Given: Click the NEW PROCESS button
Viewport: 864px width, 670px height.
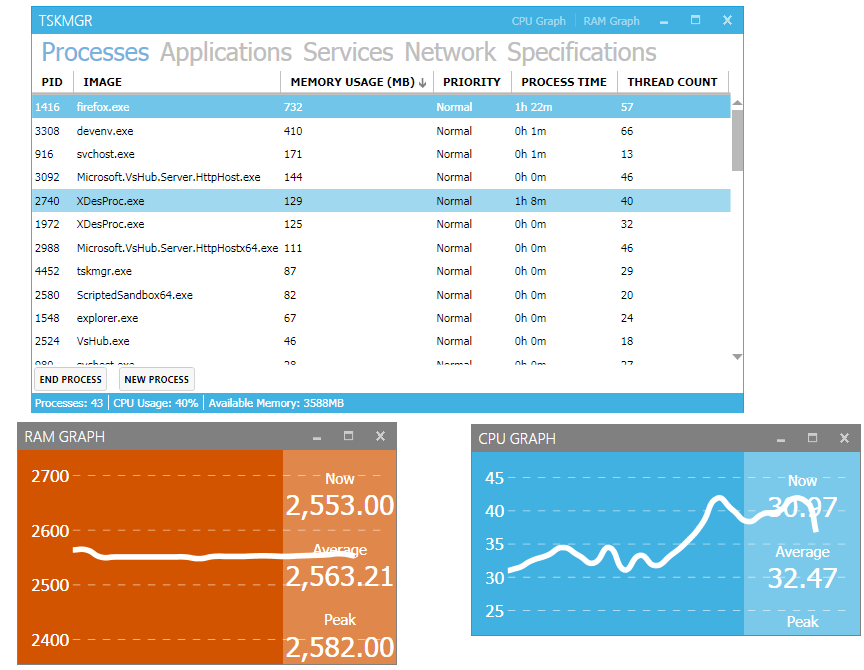Looking at the screenshot, I should pyautogui.click(x=156, y=379).
